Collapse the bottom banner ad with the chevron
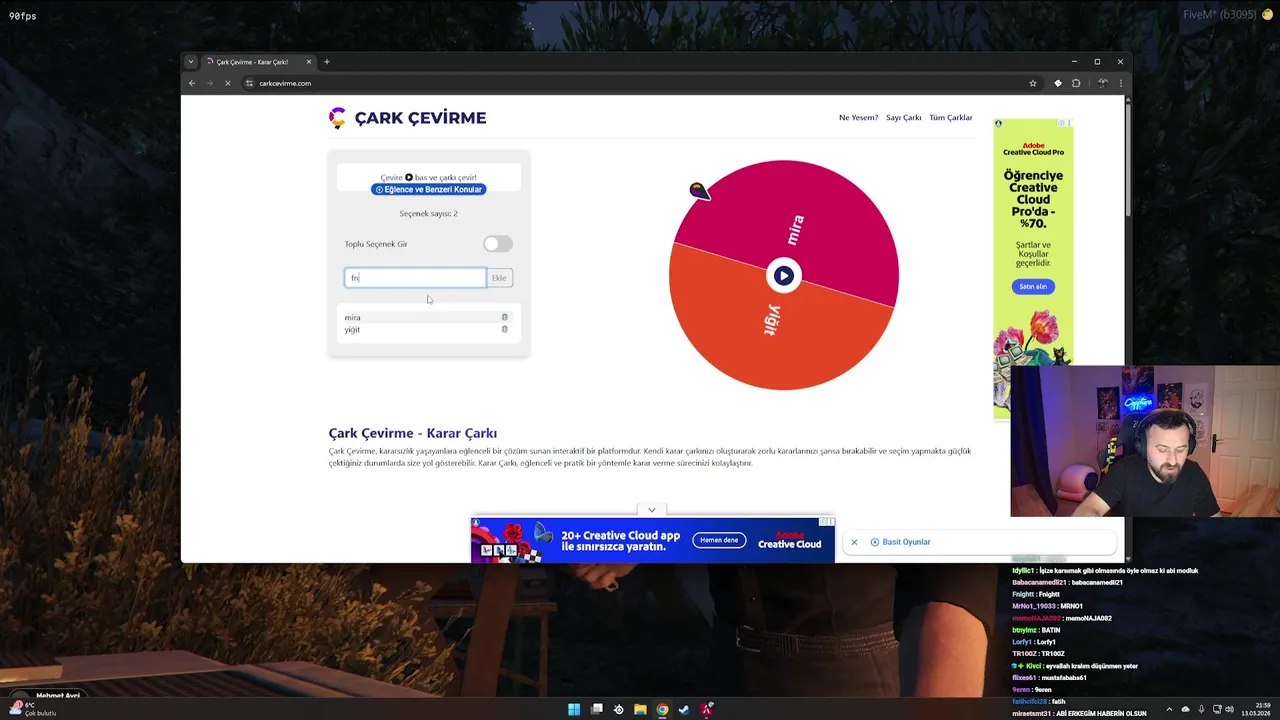This screenshot has height=720, width=1280. [x=651, y=510]
